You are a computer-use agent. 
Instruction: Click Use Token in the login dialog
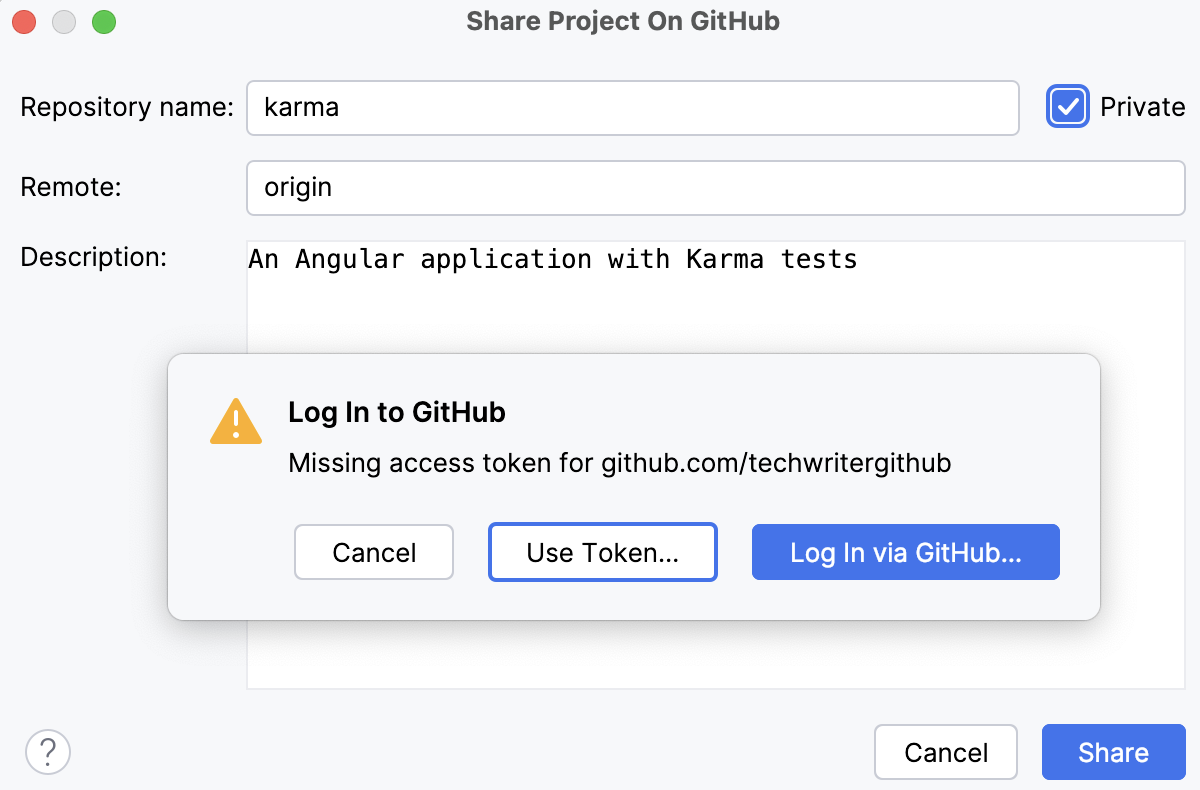(602, 552)
